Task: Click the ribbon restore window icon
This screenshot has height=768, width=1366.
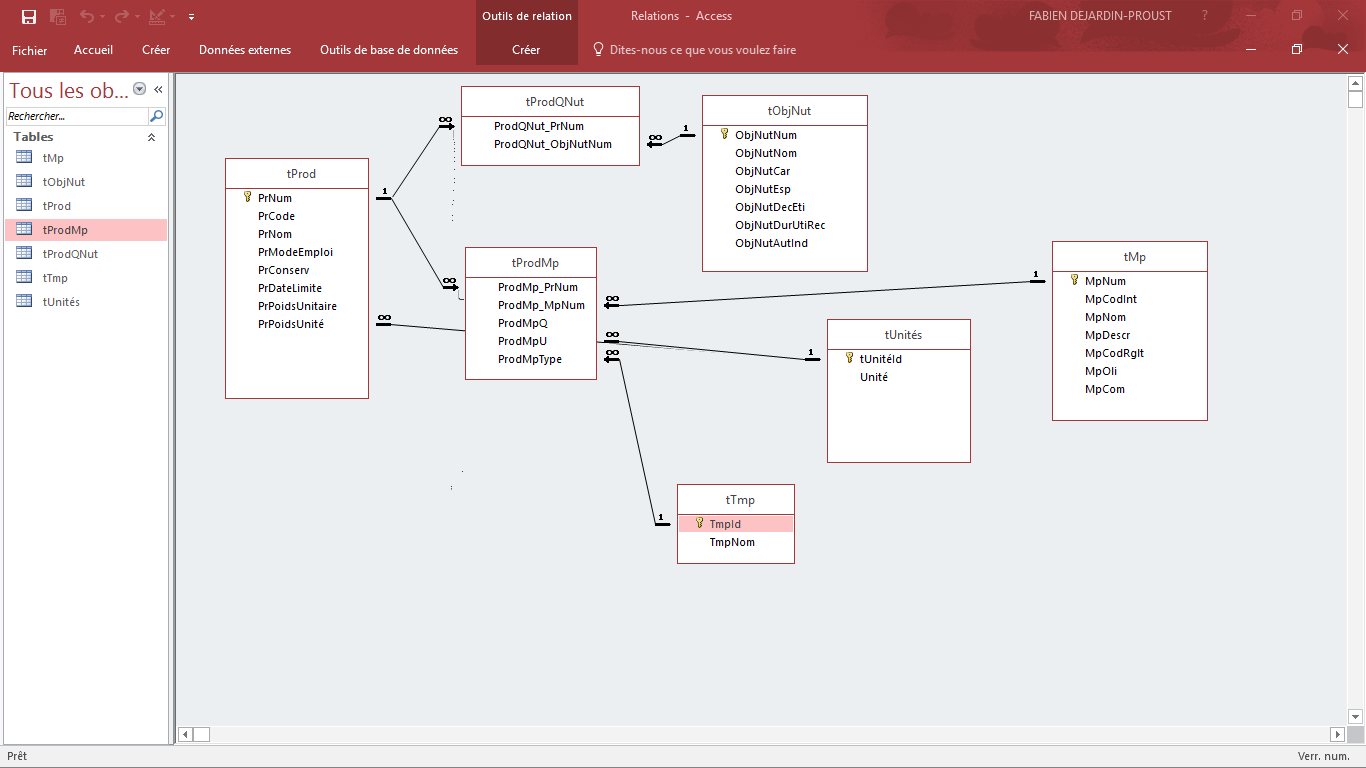Action: (x=1297, y=50)
